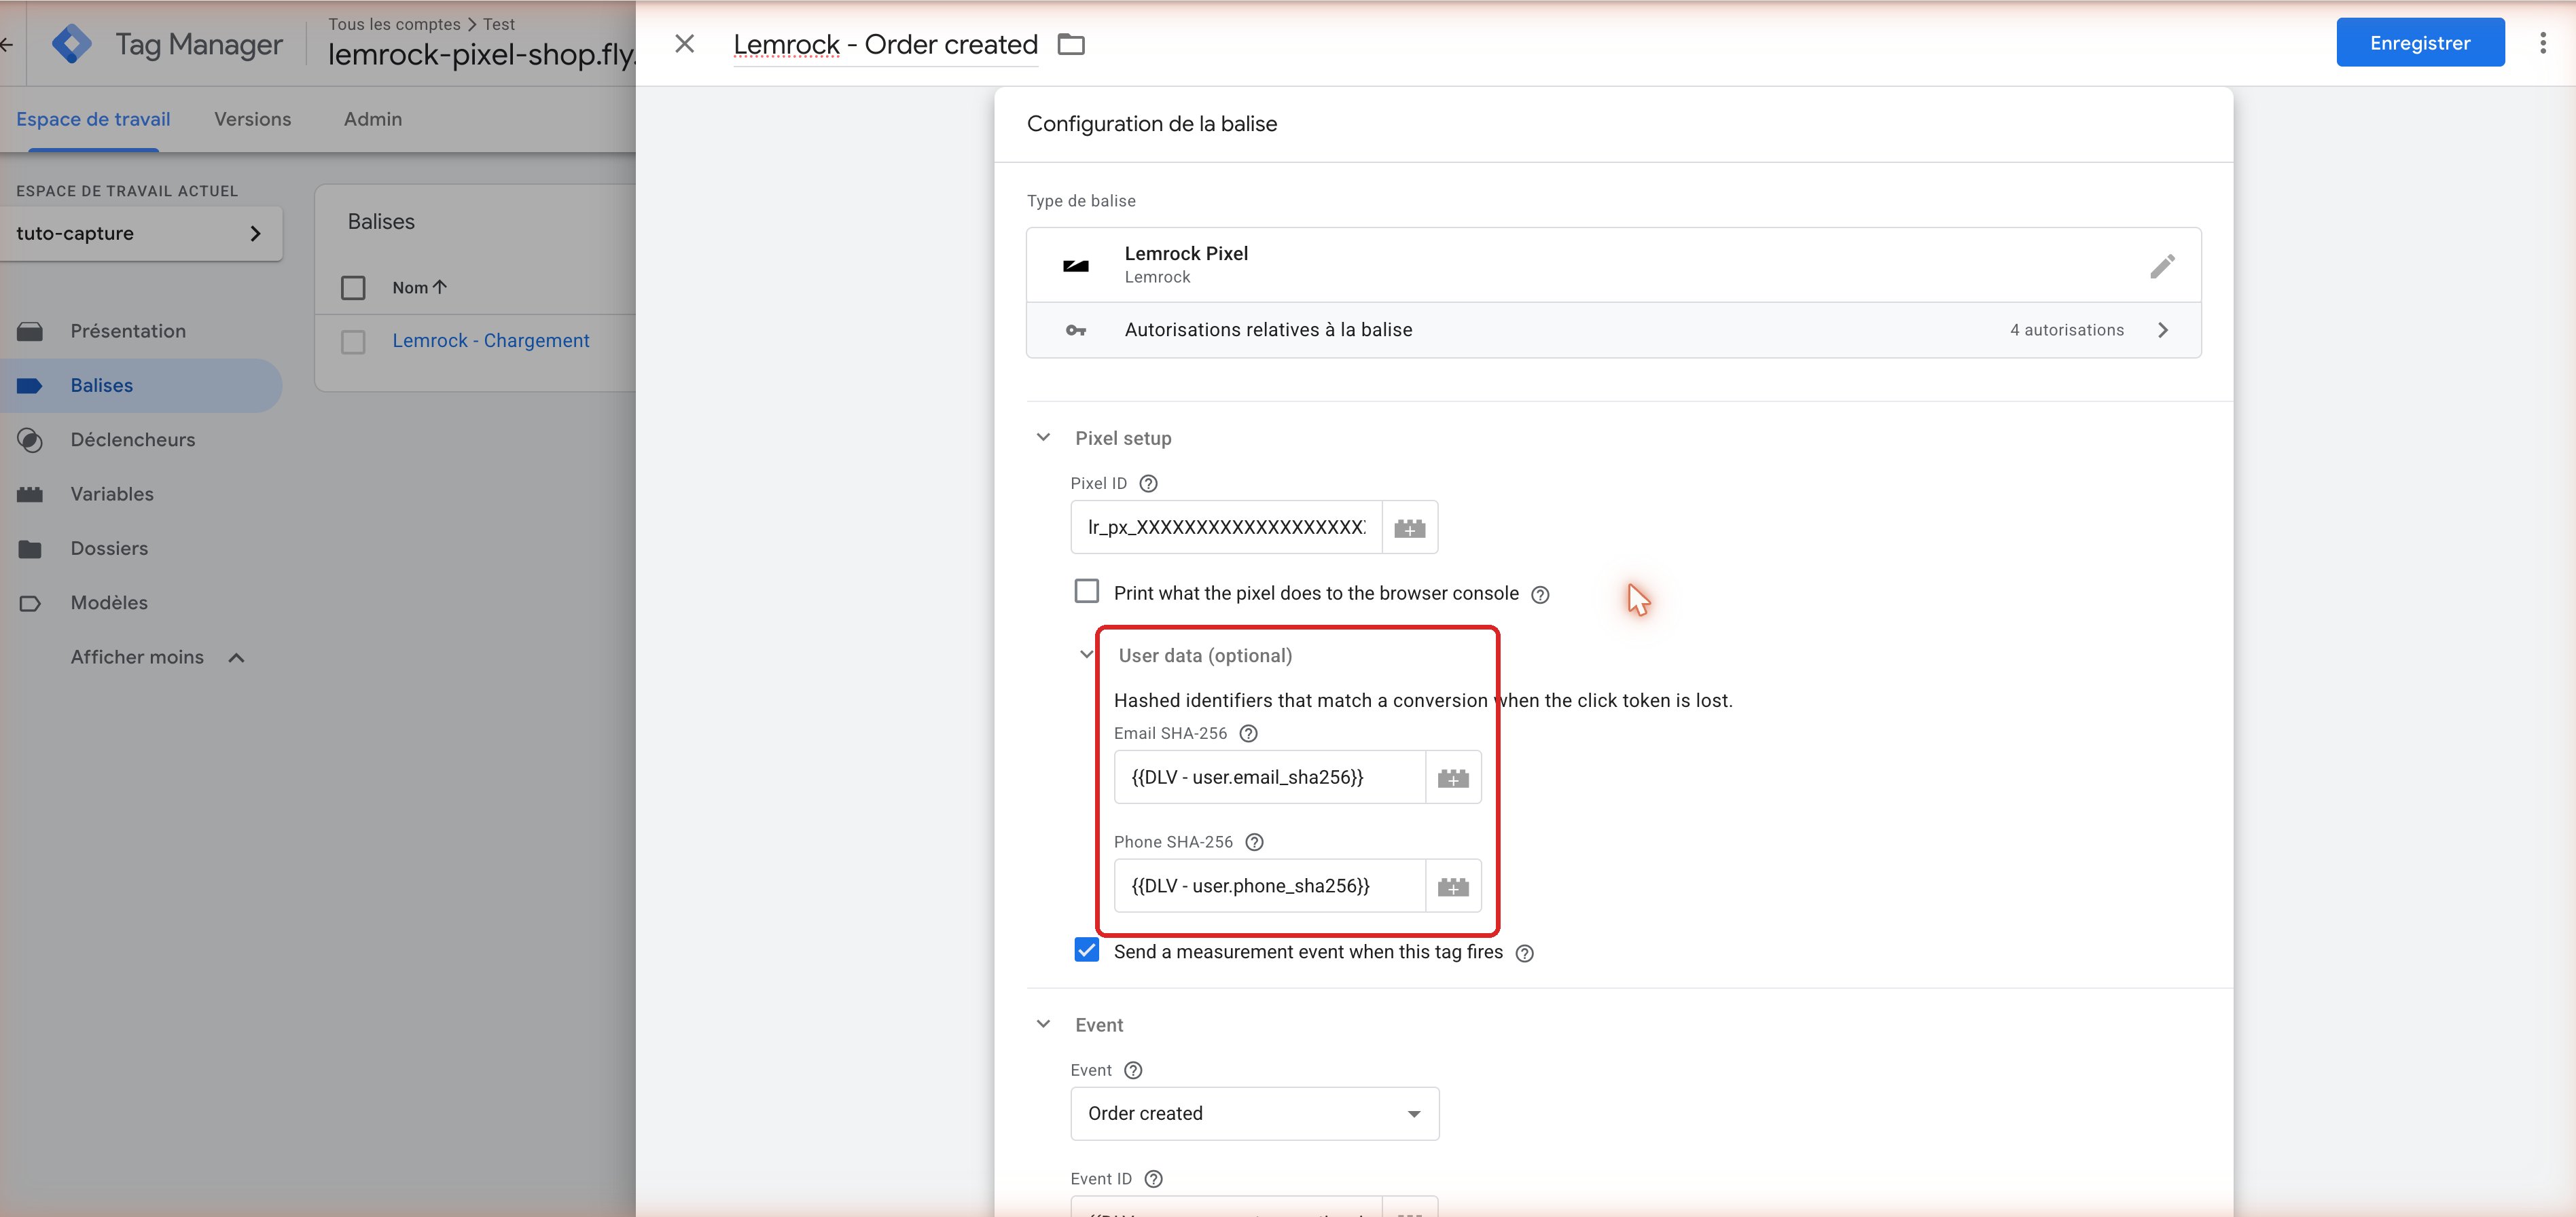
Task: Open help icon for Phone SHA-256
Action: coord(1254,842)
